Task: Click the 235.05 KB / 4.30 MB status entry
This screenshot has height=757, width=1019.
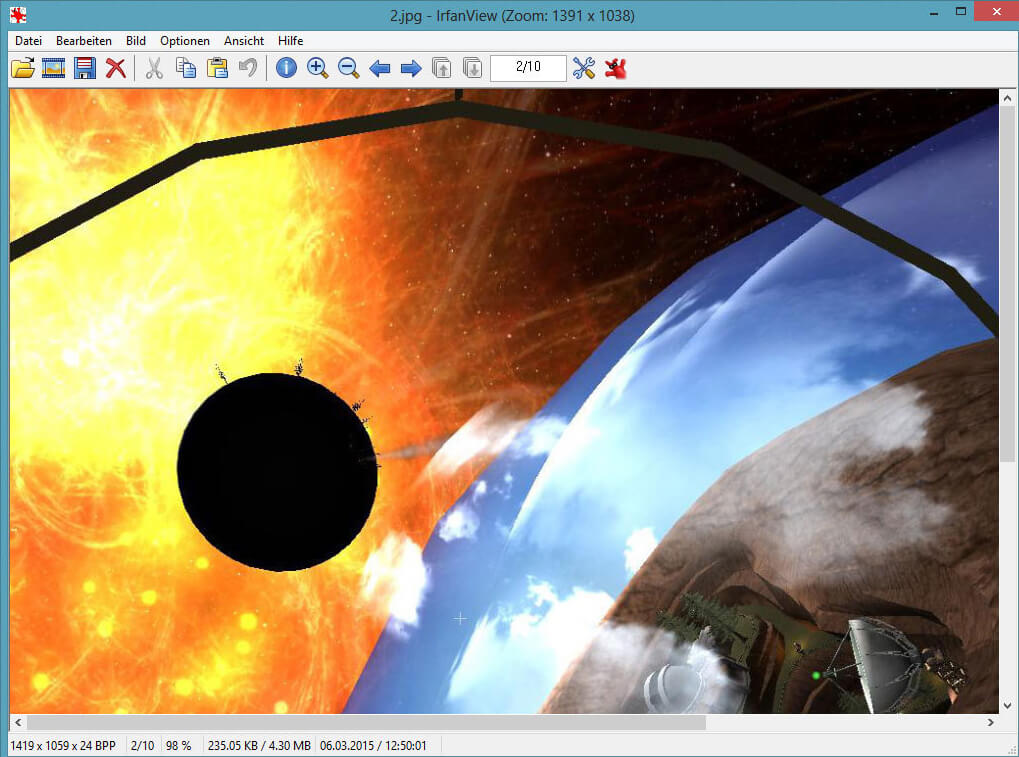Action: (x=259, y=745)
